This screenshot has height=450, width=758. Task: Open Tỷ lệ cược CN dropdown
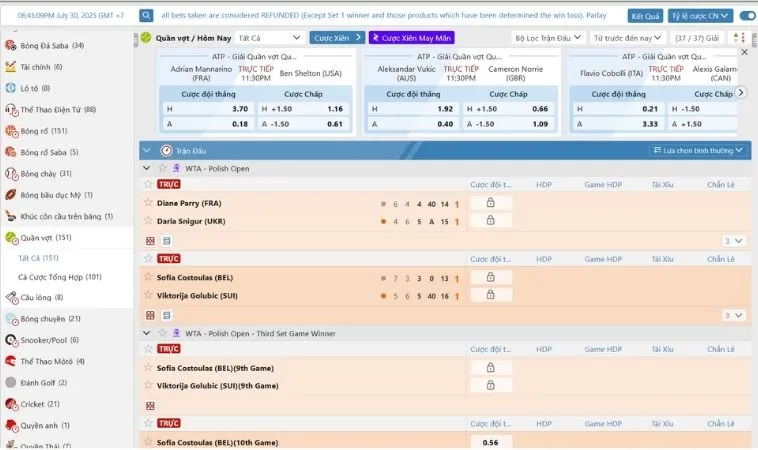point(700,16)
